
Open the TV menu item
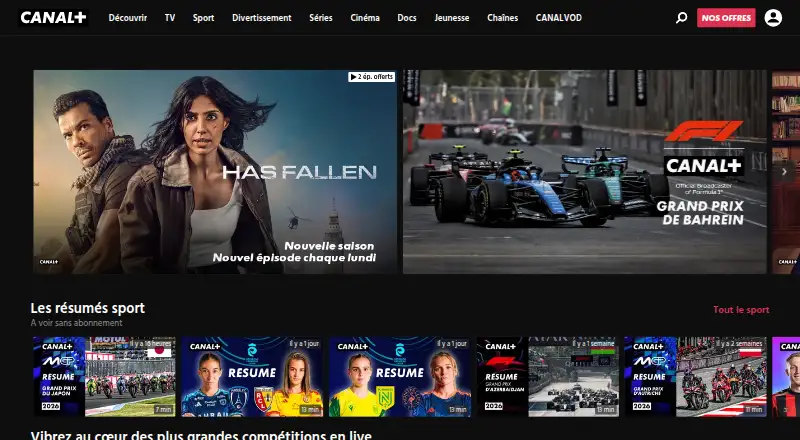170,18
